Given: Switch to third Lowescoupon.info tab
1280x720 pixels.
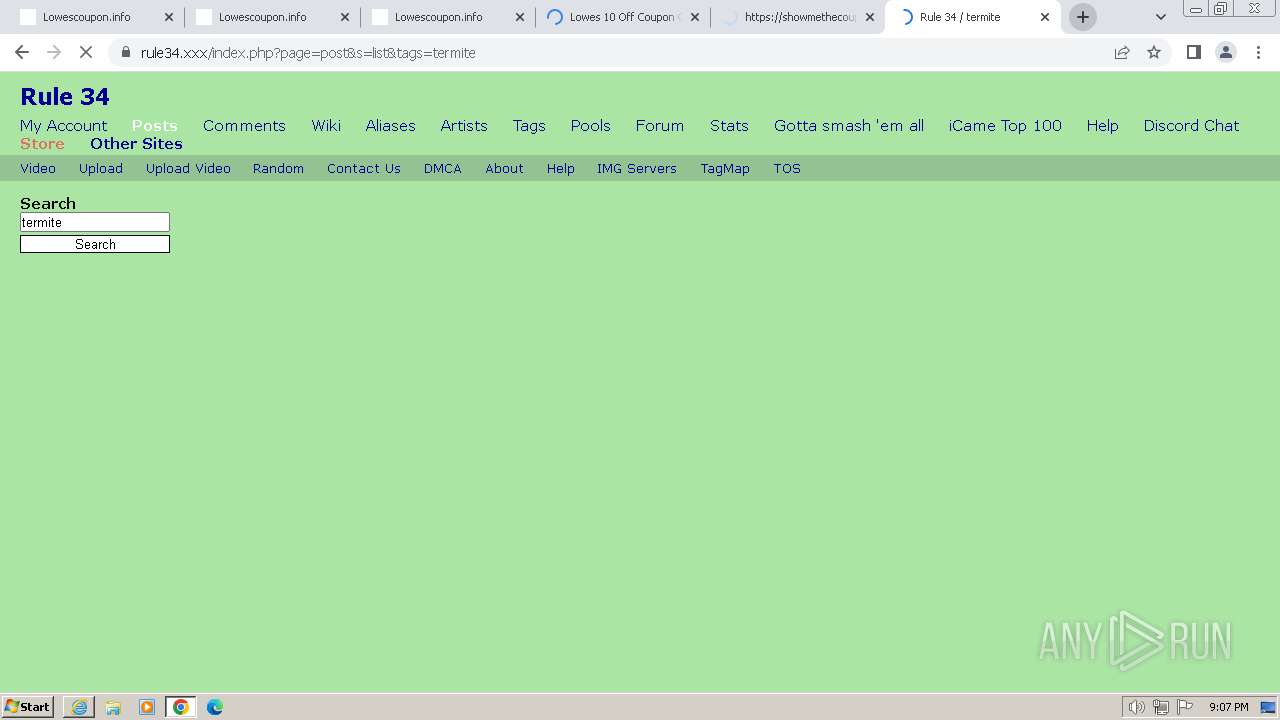Looking at the screenshot, I should [x=448, y=17].
